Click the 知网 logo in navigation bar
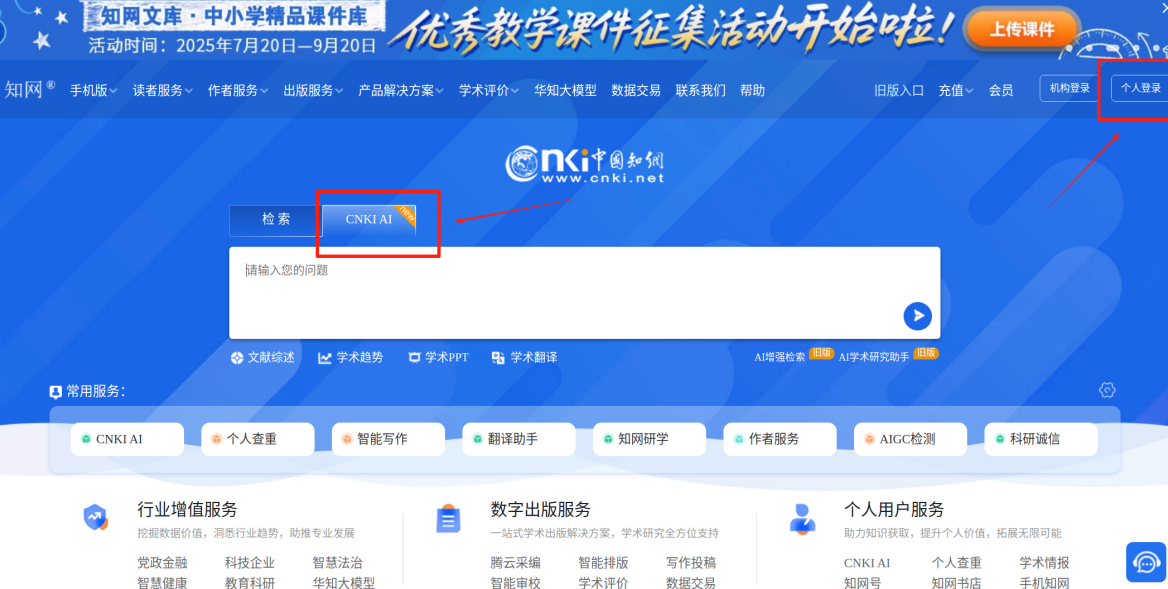The image size is (1168, 589). click(30, 89)
